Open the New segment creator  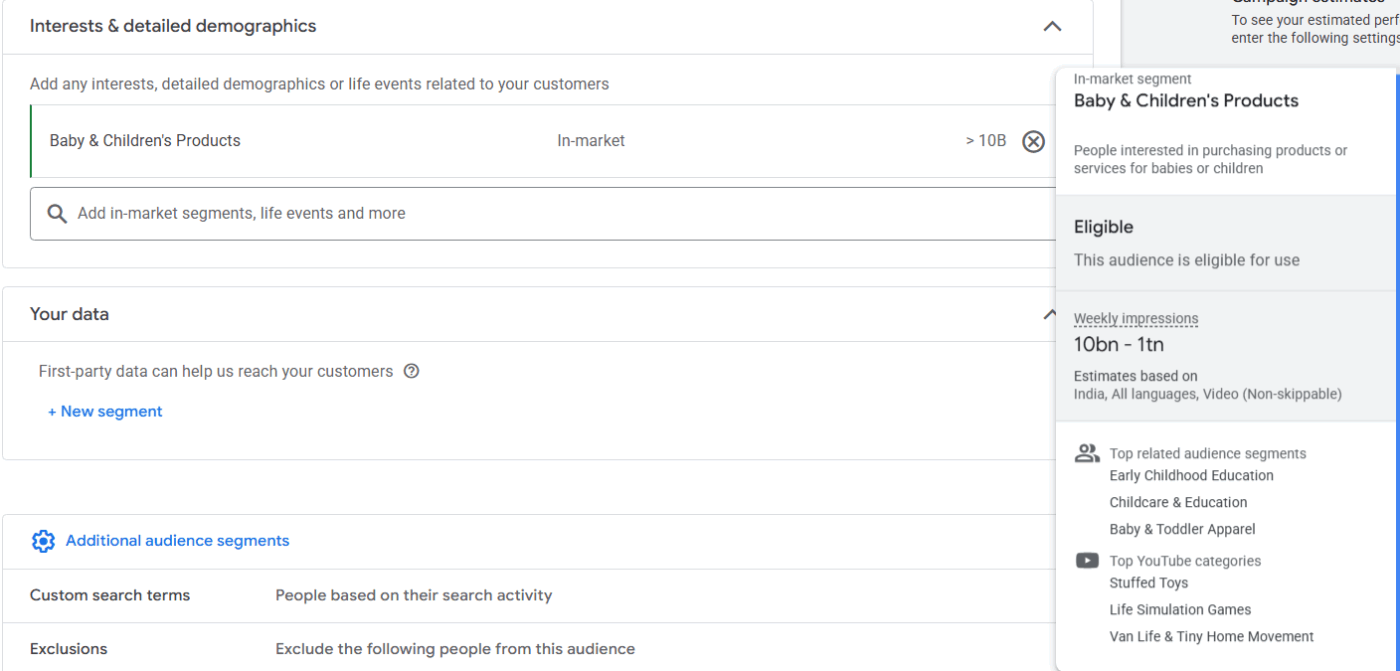(x=105, y=411)
